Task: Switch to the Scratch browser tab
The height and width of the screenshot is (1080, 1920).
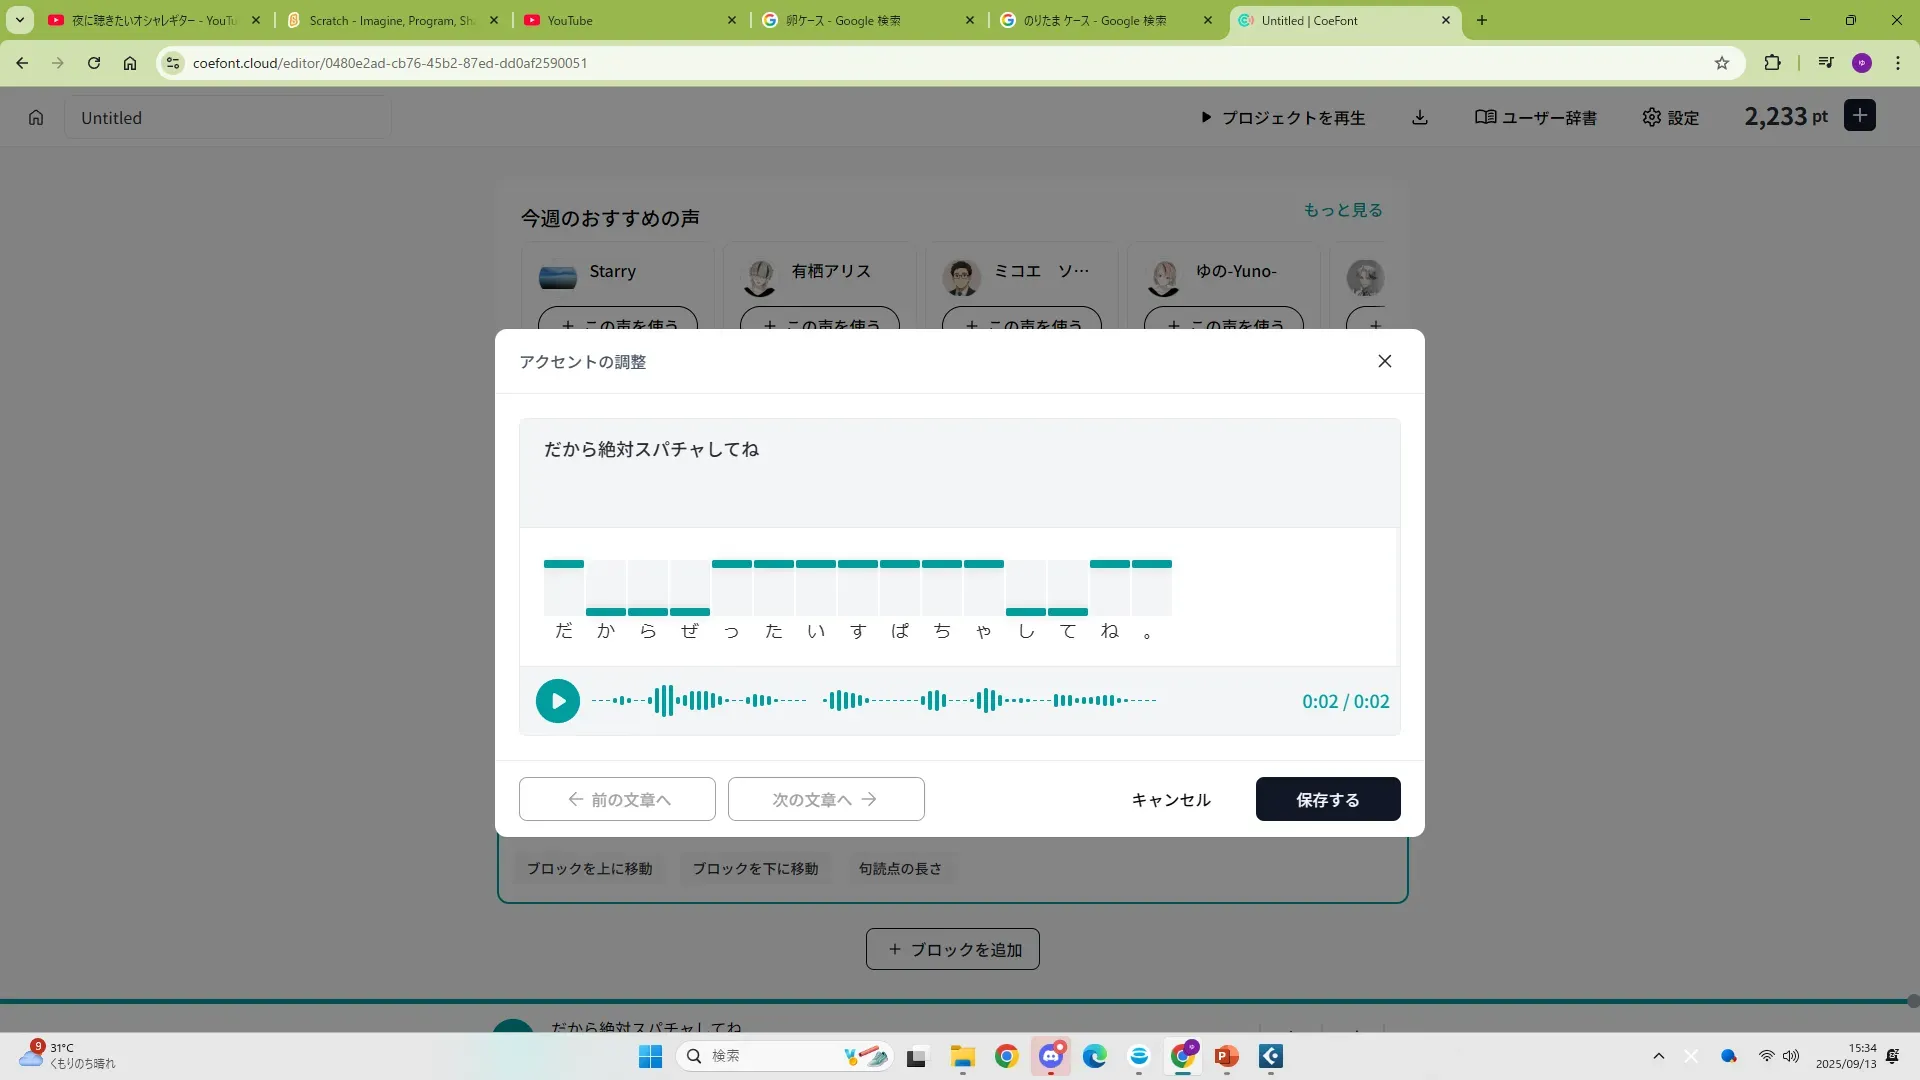Action: pyautogui.click(x=390, y=20)
